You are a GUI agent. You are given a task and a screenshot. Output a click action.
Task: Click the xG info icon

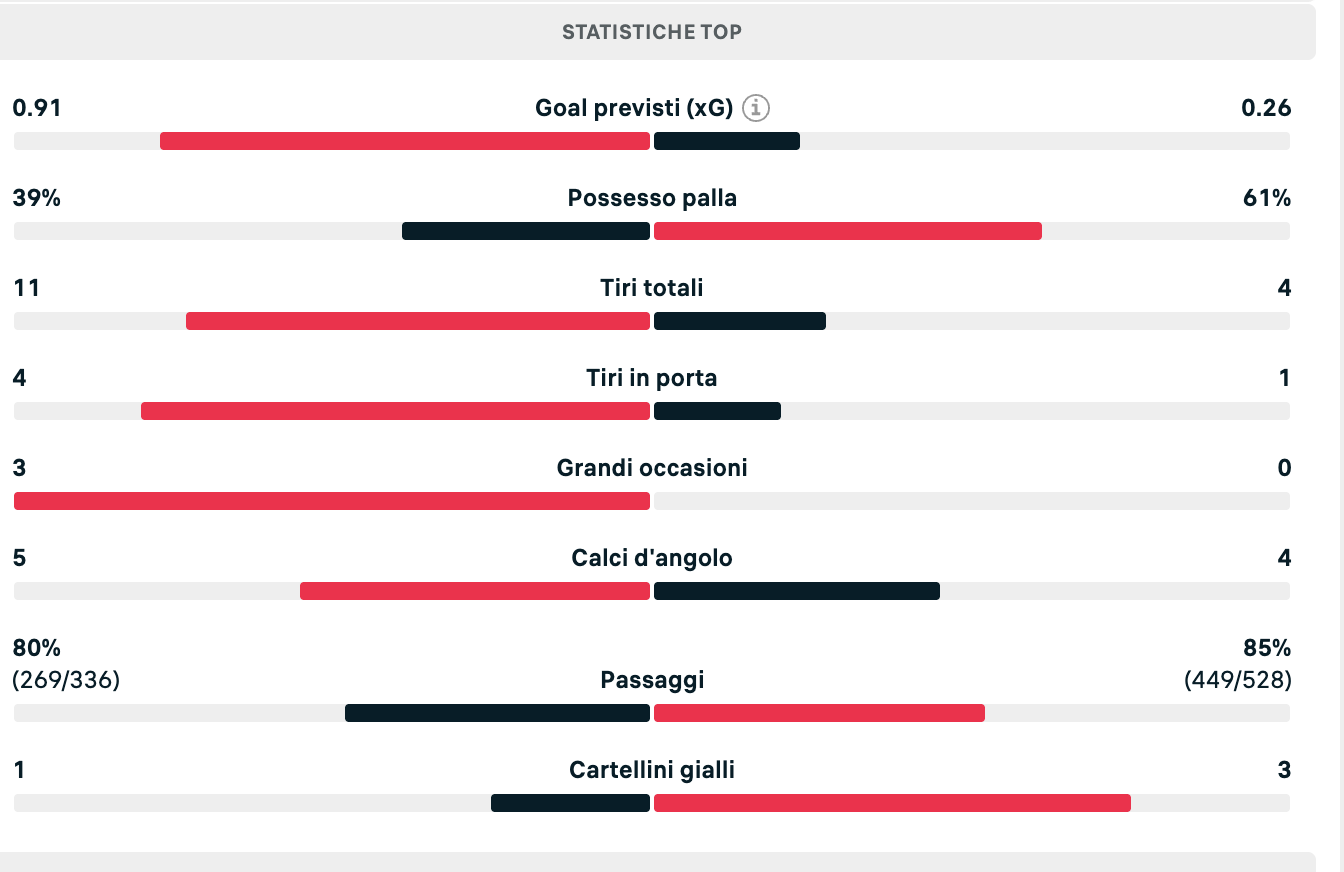click(757, 108)
